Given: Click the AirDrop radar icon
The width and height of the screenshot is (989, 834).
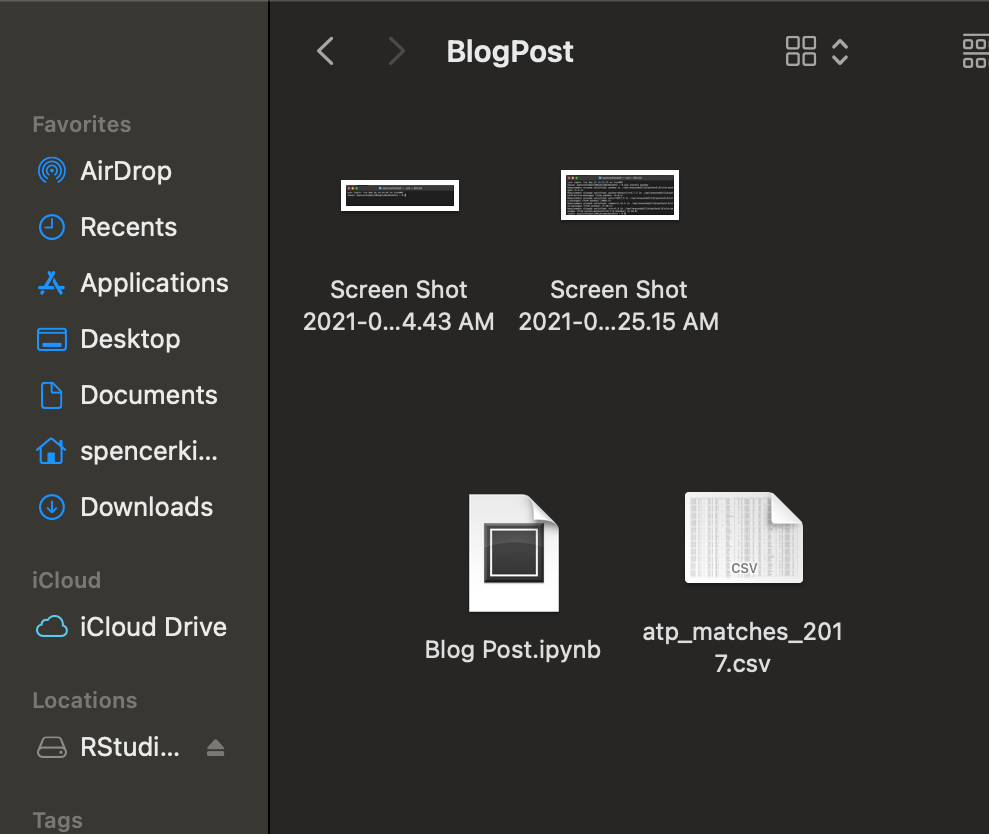Looking at the screenshot, I should (x=51, y=171).
